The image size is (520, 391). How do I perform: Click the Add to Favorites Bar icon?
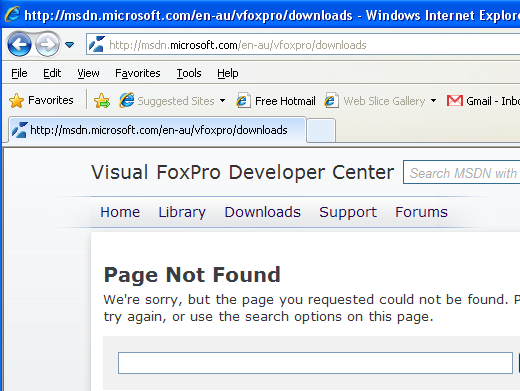point(102,101)
